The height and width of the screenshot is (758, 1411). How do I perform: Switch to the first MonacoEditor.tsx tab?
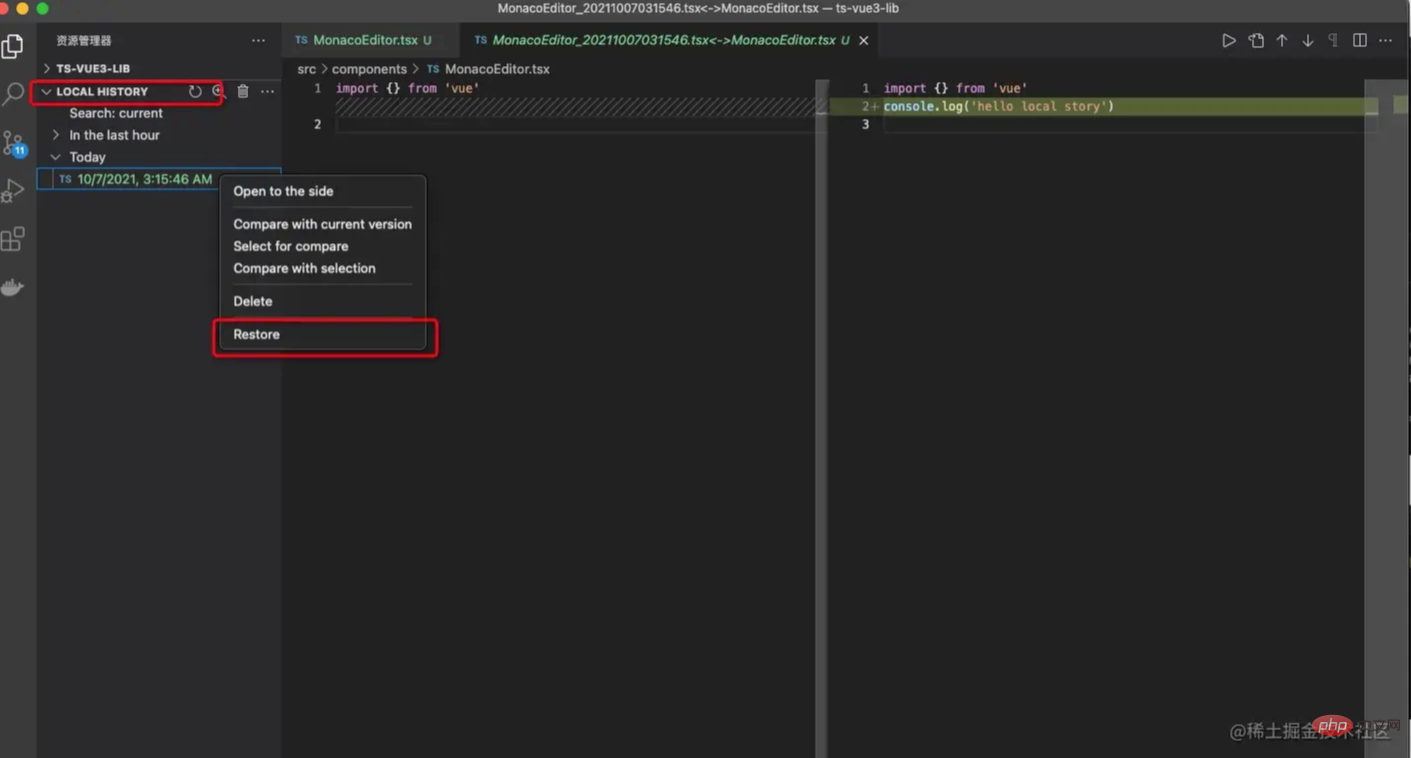click(x=365, y=41)
